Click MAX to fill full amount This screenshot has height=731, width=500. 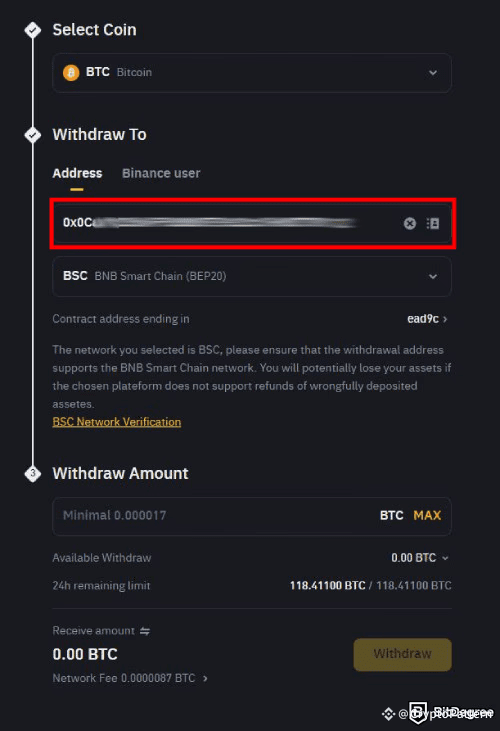[427, 516]
